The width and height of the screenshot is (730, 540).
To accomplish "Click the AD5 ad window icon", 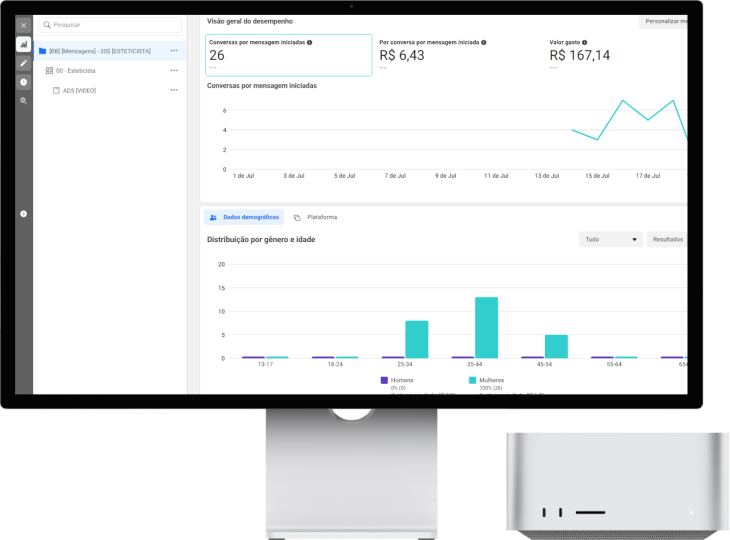I will coord(56,90).
